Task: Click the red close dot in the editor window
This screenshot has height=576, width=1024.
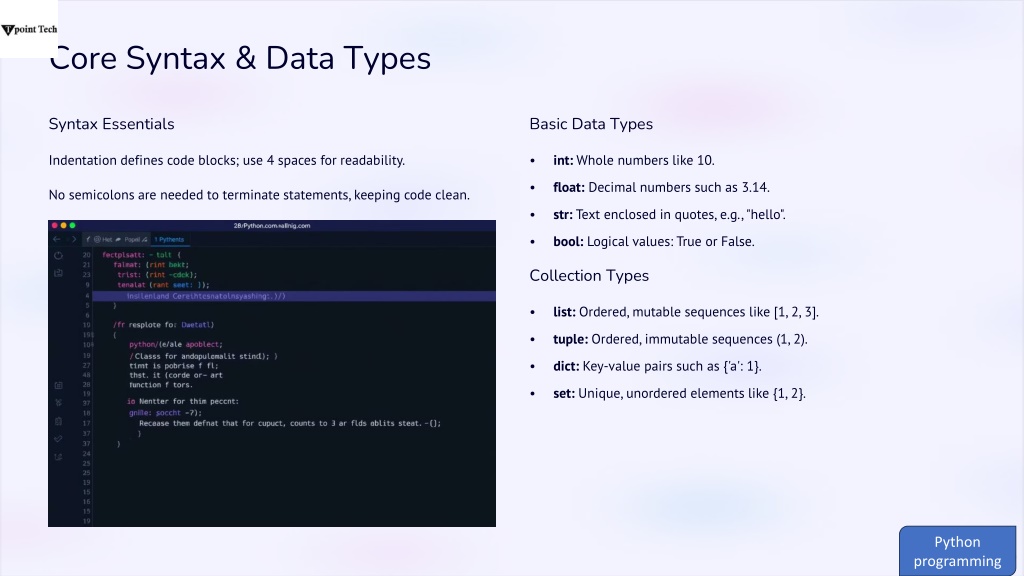Action: point(55,225)
